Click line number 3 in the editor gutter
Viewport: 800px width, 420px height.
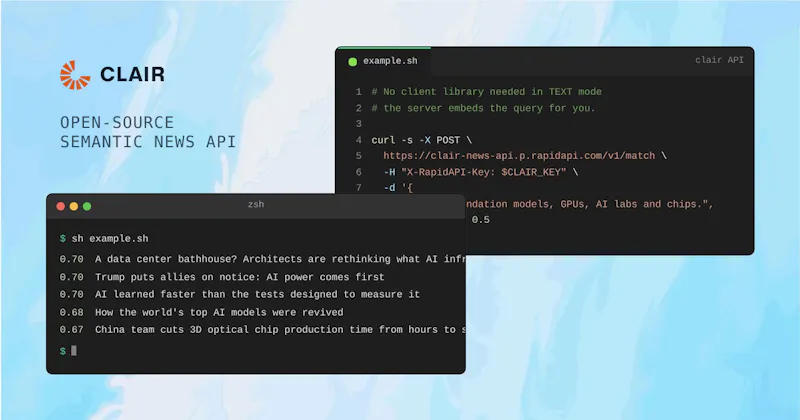[x=359, y=124]
